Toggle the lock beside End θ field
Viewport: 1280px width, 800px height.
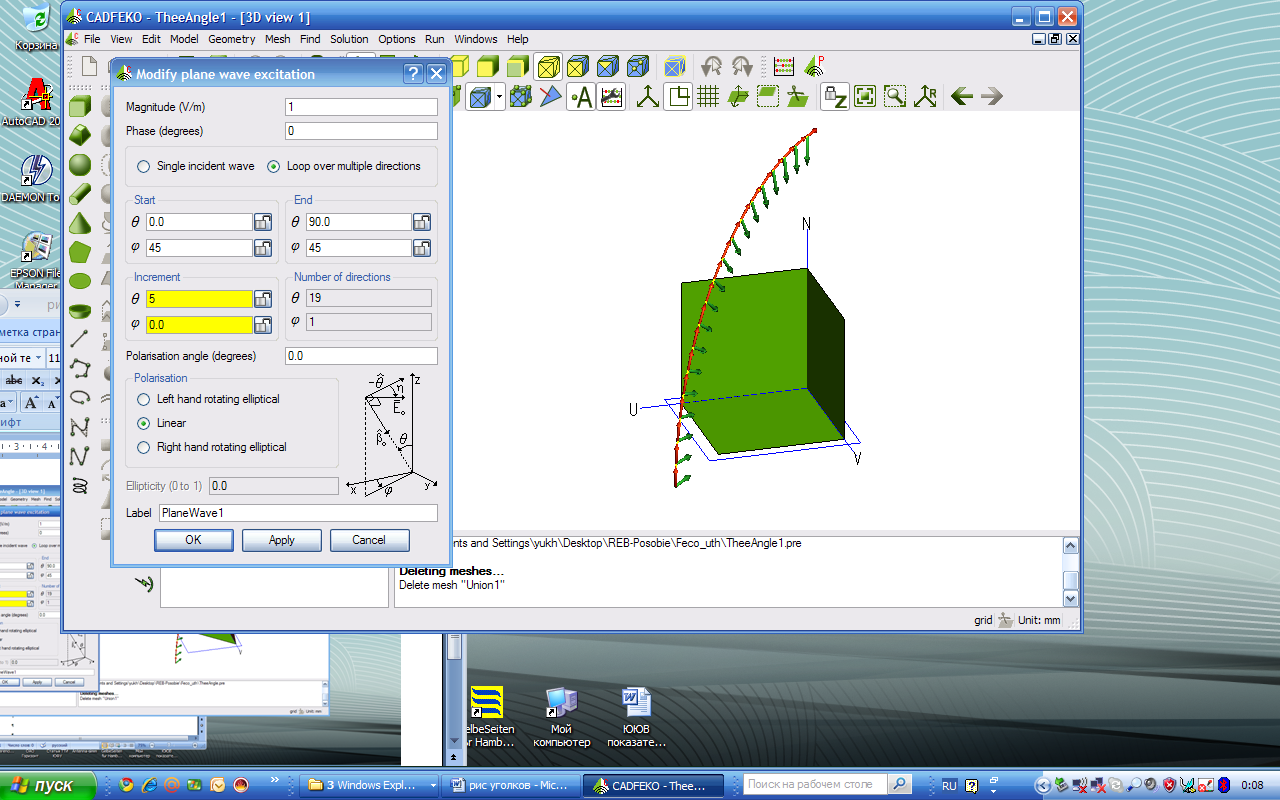pos(422,222)
